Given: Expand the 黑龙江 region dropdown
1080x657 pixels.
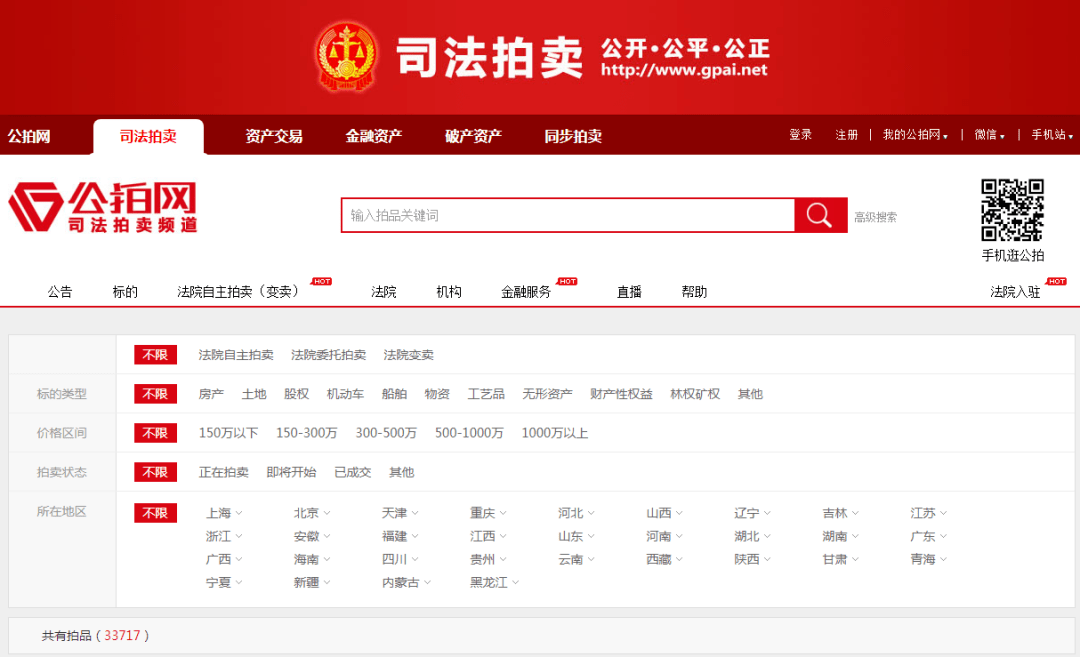Looking at the screenshot, I should pos(495,583).
